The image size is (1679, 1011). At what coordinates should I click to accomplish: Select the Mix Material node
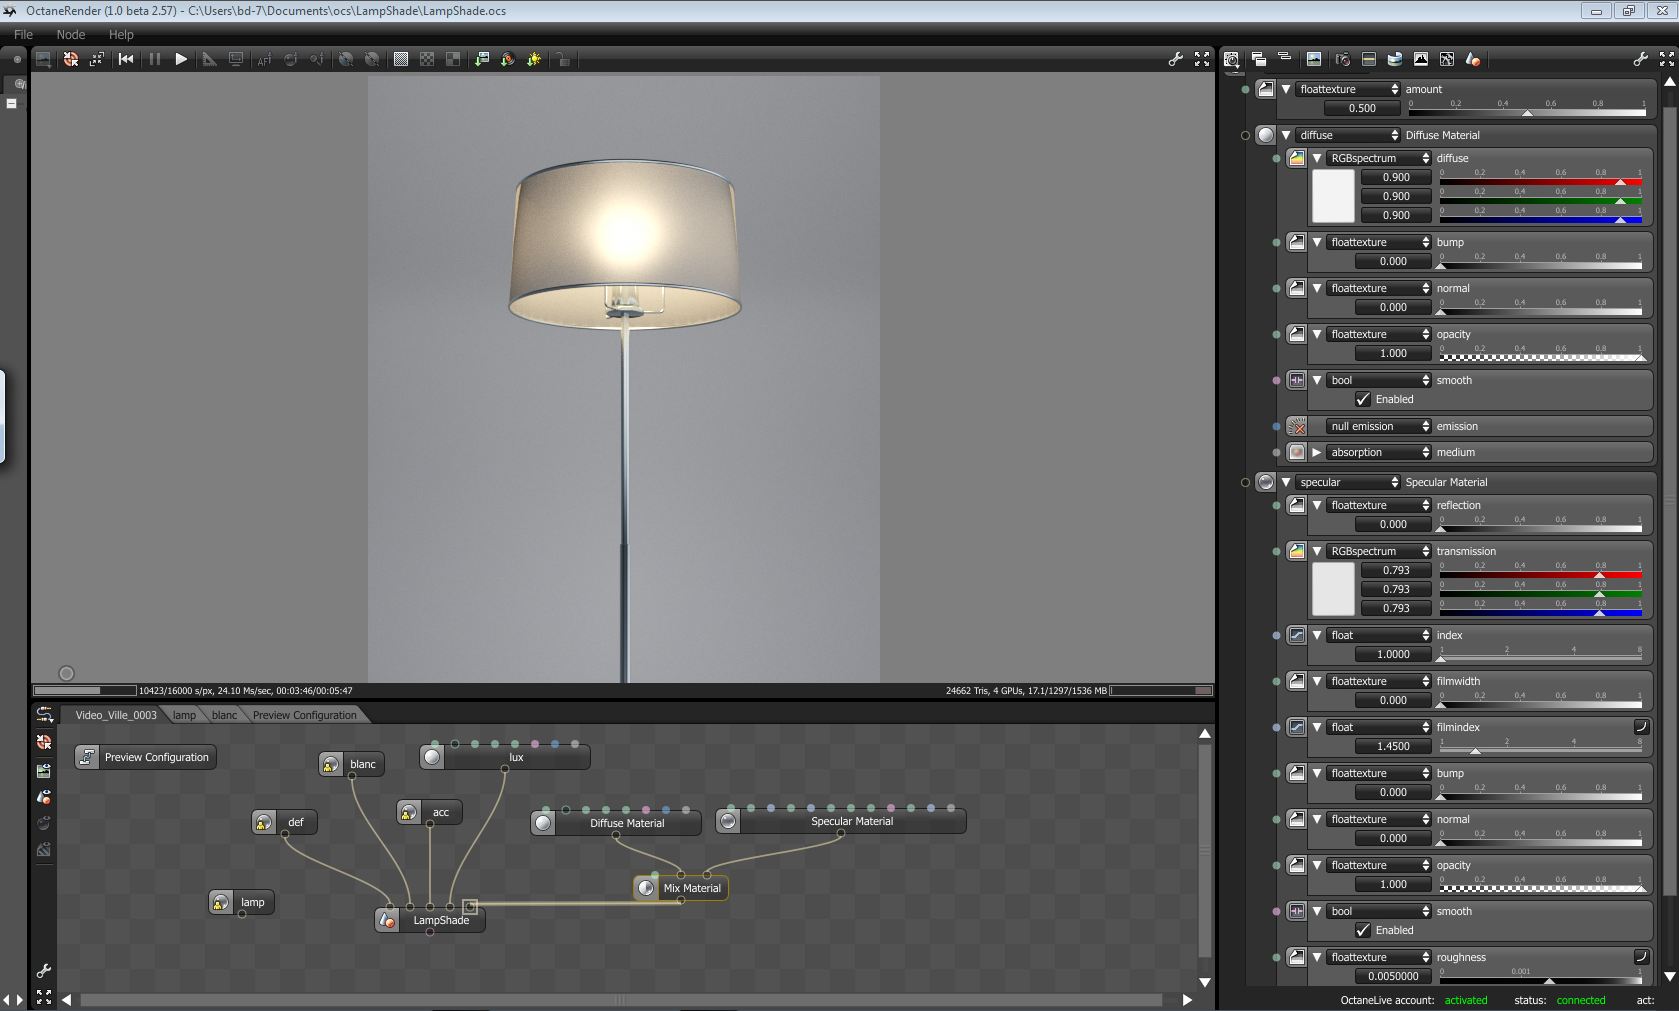click(681, 888)
